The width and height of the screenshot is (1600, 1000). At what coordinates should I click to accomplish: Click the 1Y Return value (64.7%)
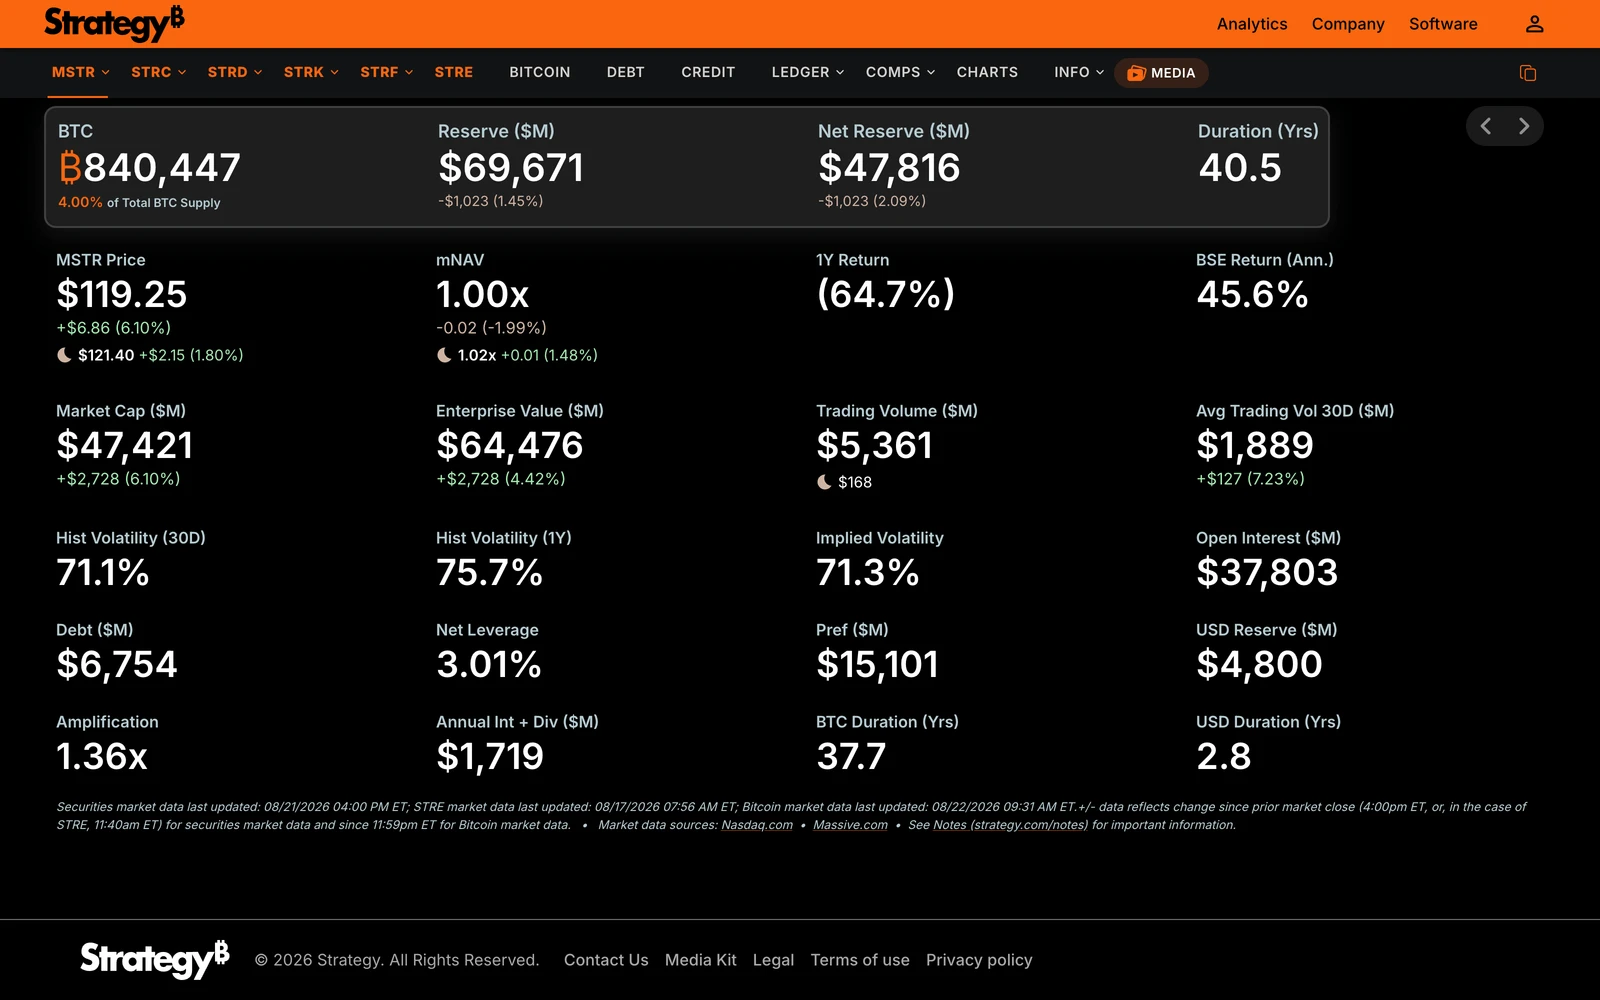pyautogui.click(x=886, y=294)
